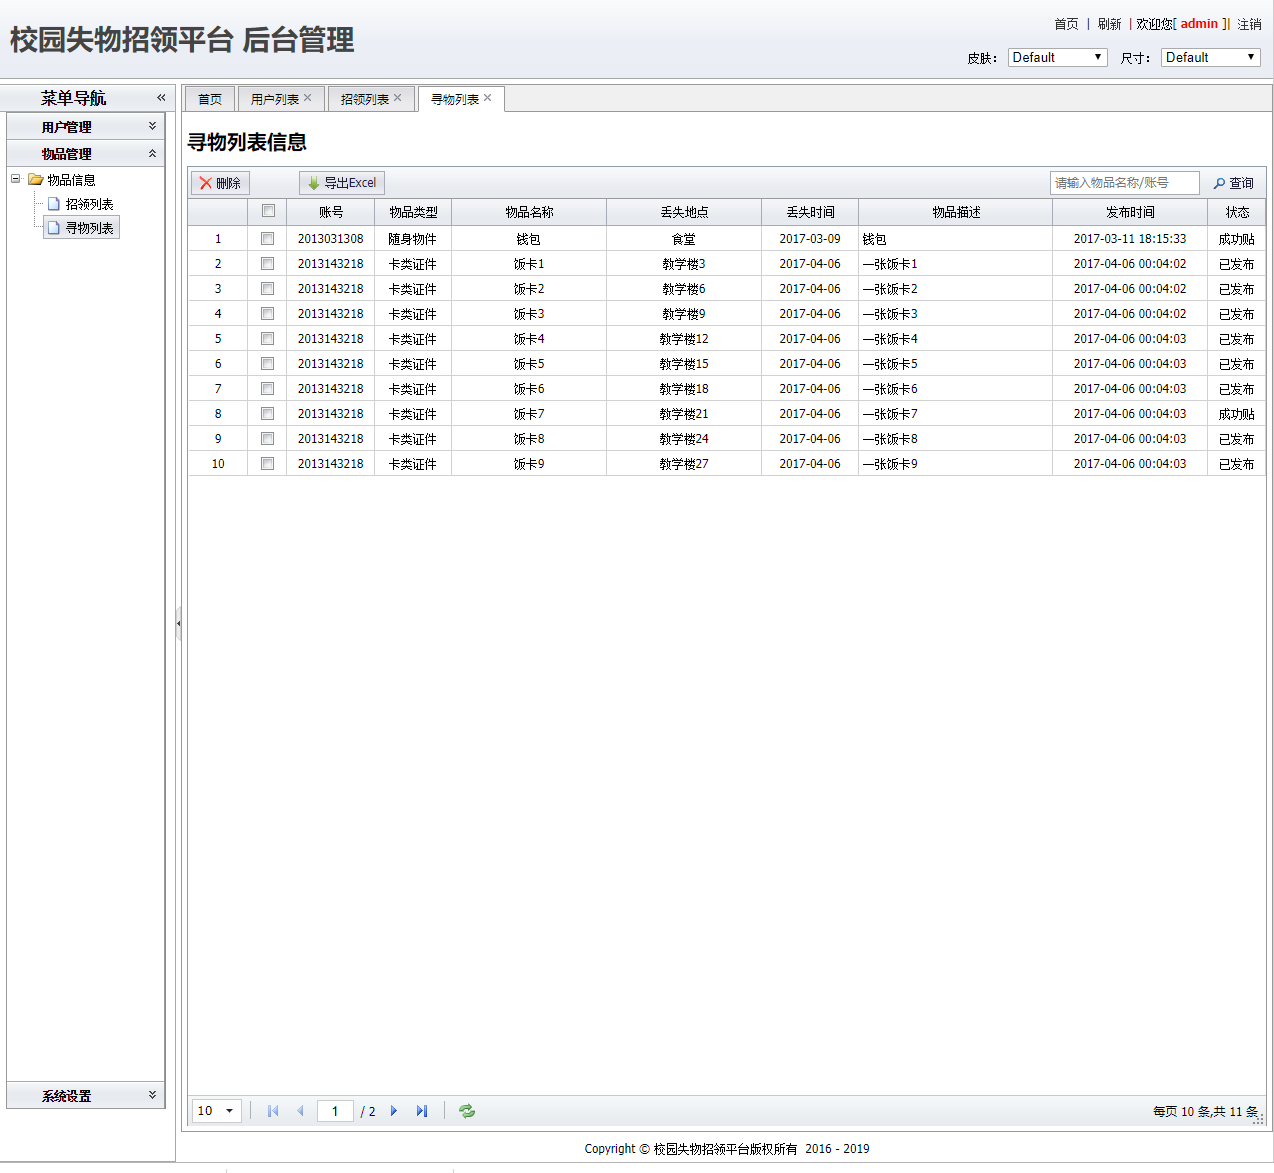Tick checkbox for row 1 钱包
The width and height of the screenshot is (1274, 1173).
click(267, 239)
